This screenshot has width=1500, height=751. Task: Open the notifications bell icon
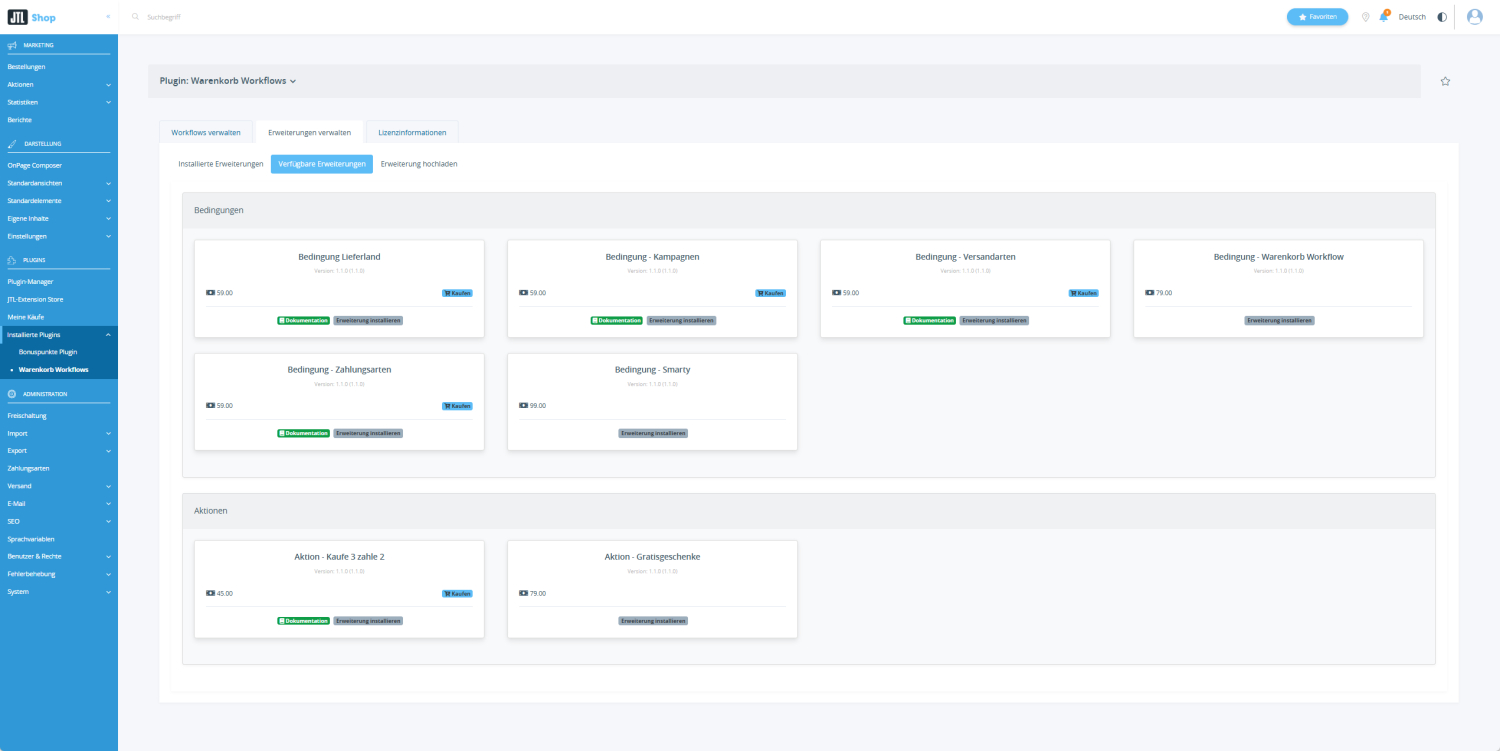(1384, 17)
